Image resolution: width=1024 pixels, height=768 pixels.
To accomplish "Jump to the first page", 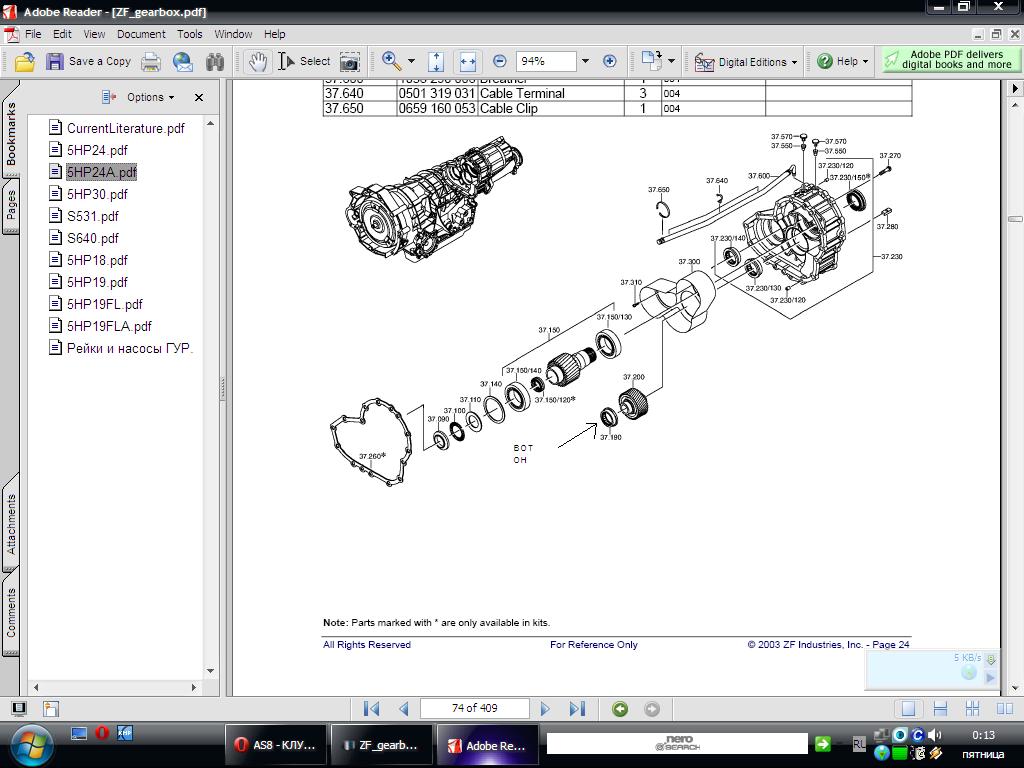I will click(371, 709).
